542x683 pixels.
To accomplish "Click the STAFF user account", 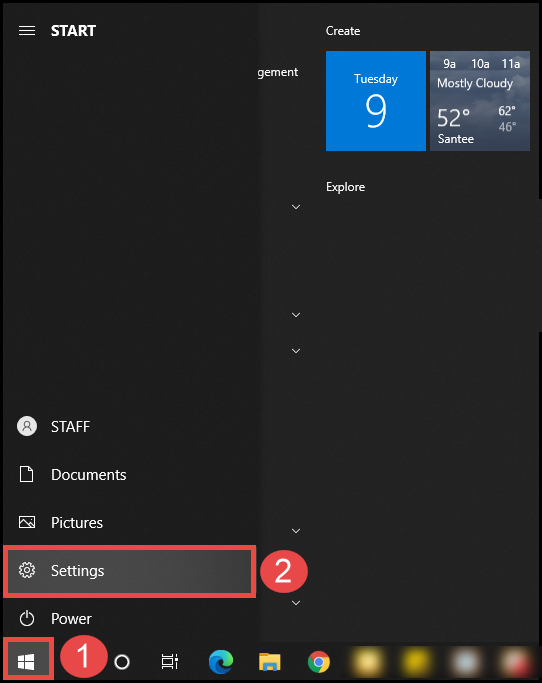I will pos(129,426).
